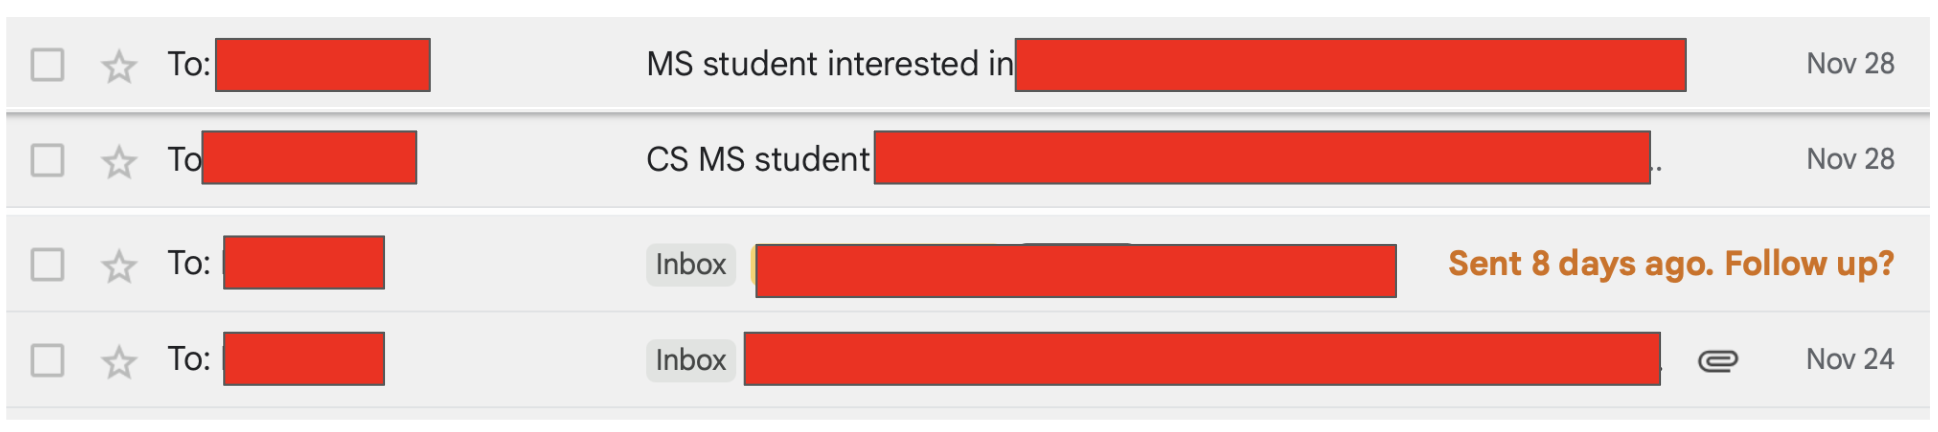
Task: Click Nov 28 date of "MS student interested" email
Action: click(x=1849, y=64)
